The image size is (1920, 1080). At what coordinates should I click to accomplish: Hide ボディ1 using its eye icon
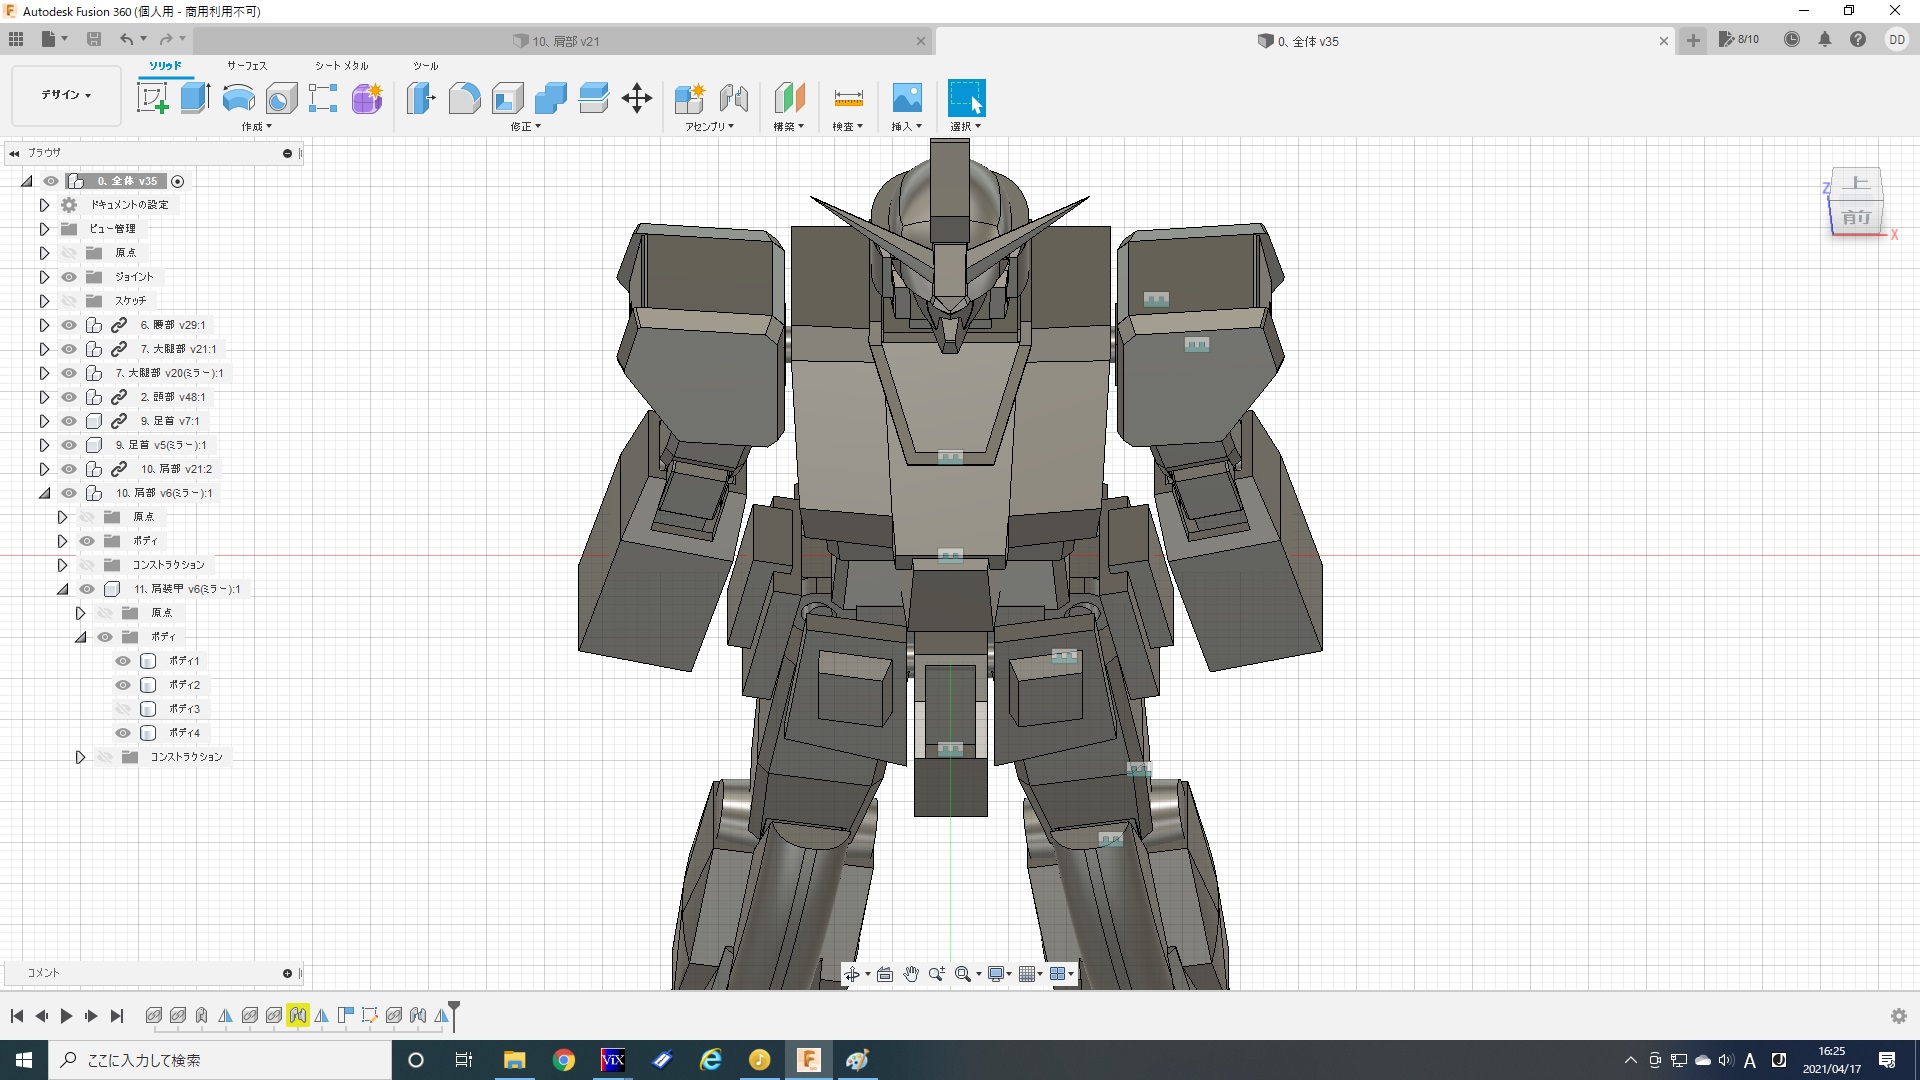click(123, 661)
